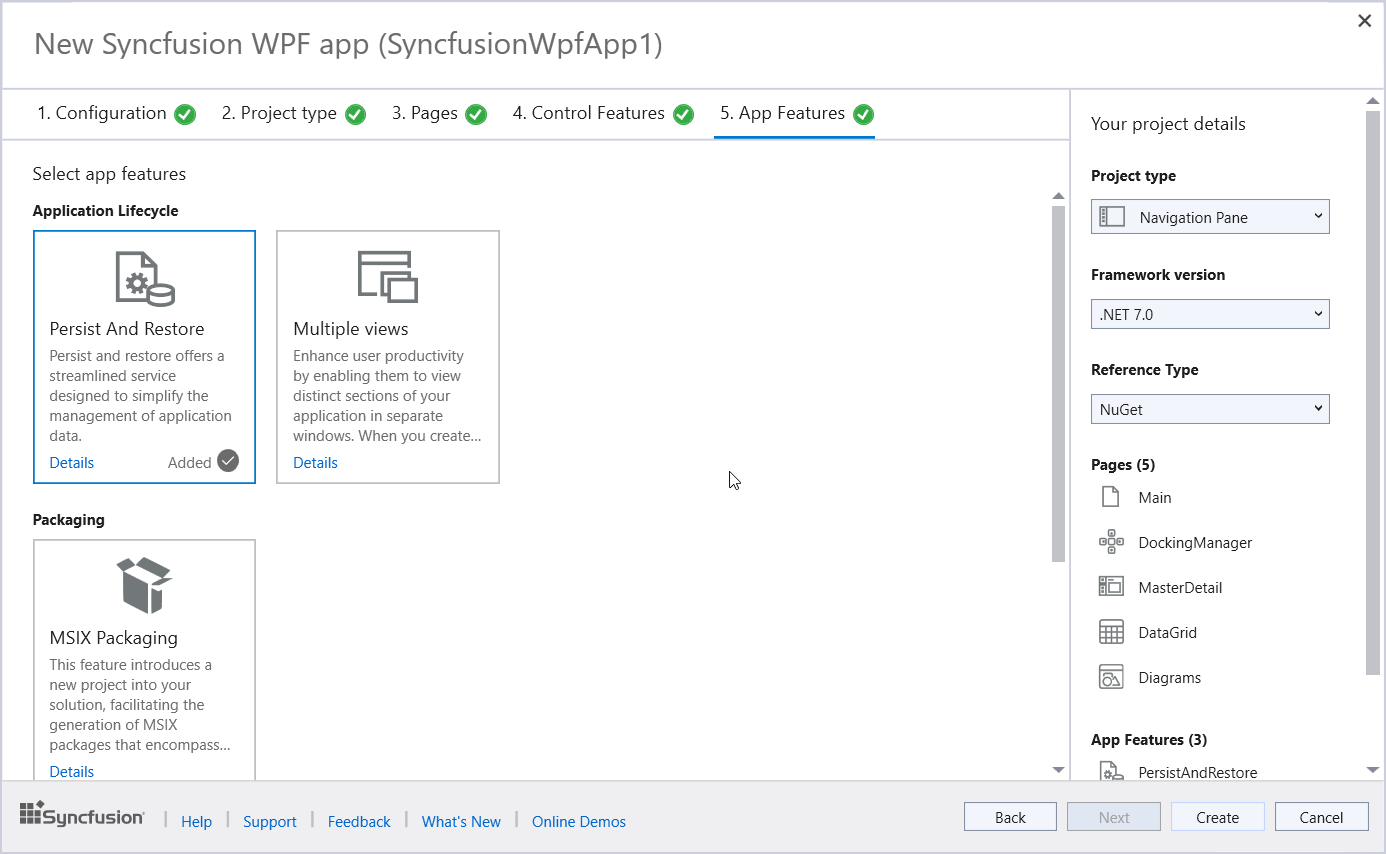
Task: Open the Project type Navigation Pane dropdown
Action: [x=1209, y=217]
